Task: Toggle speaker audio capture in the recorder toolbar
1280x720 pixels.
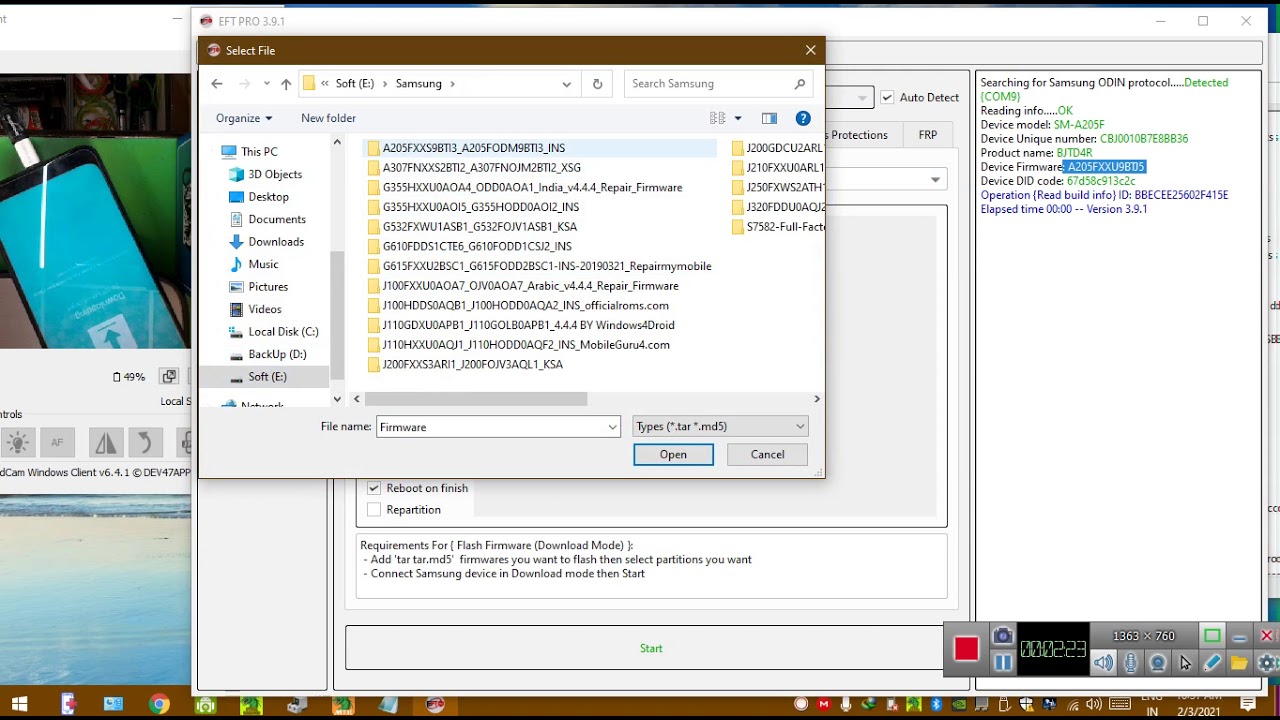Action: pos(1103,662)
